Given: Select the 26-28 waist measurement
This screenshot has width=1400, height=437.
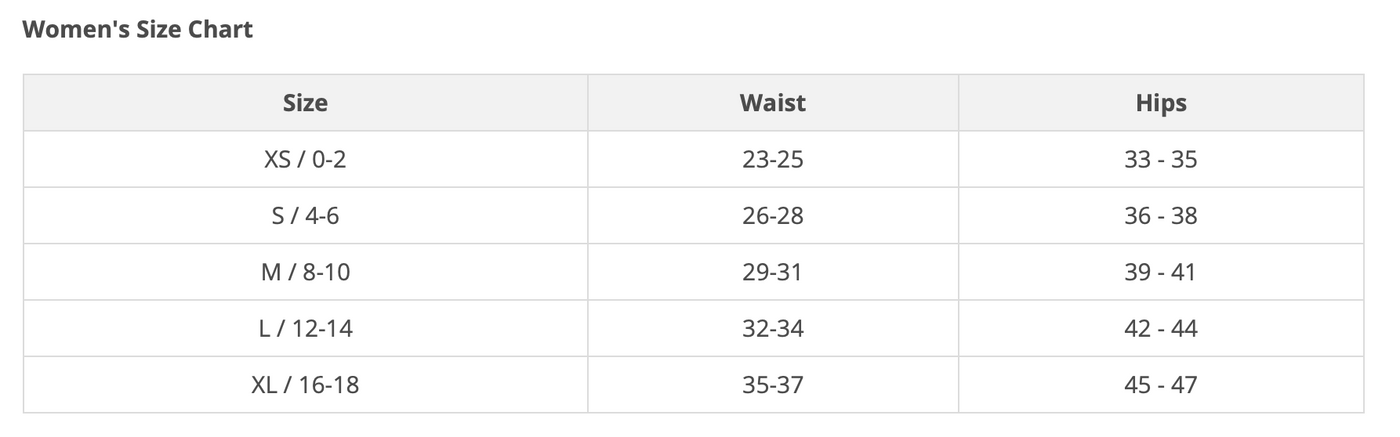Looking at the screenshot, I should pos(772,216).
